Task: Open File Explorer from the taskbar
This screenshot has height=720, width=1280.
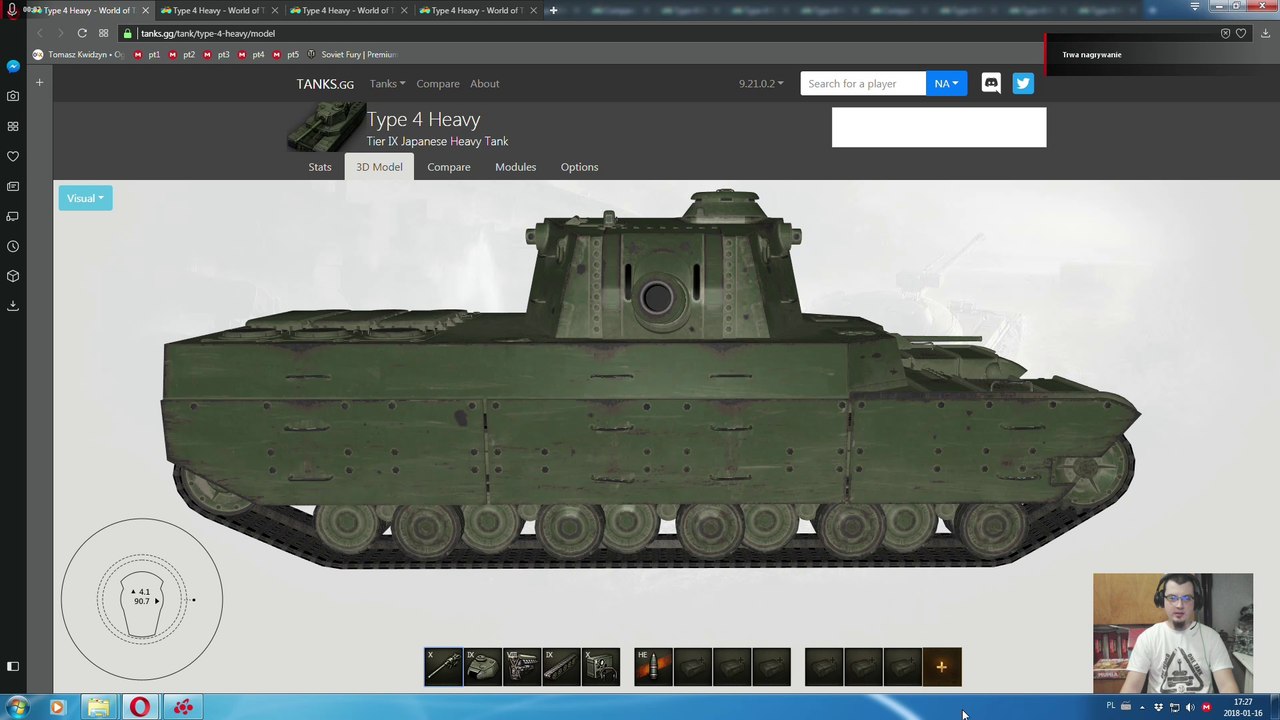Action: [98, 708]
